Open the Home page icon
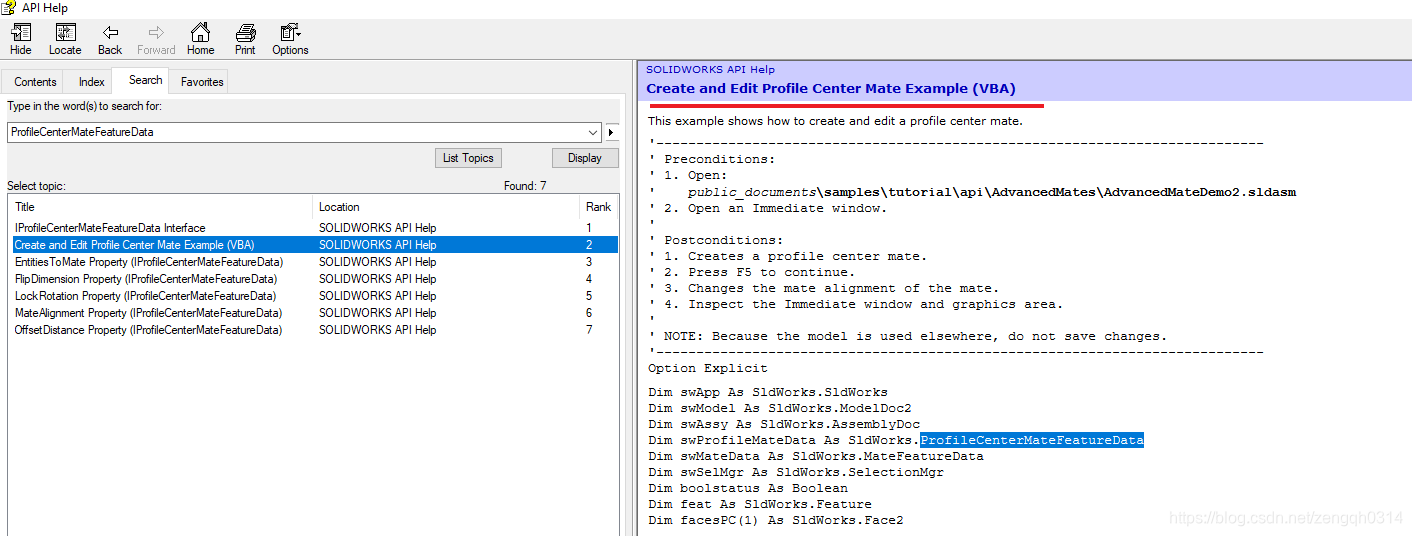Screen dimensions: 1412x536 pos(201,39)
